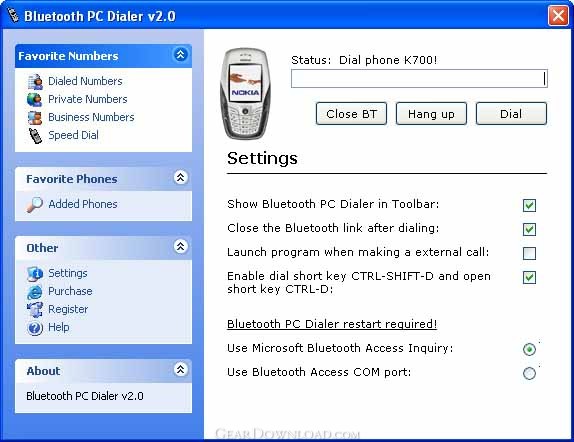Viewport: 574px width, 442px height.
Task: Uncheck Show Bluetooth PC Dialer in Toolbar
Action: click(x=529, y=205)
